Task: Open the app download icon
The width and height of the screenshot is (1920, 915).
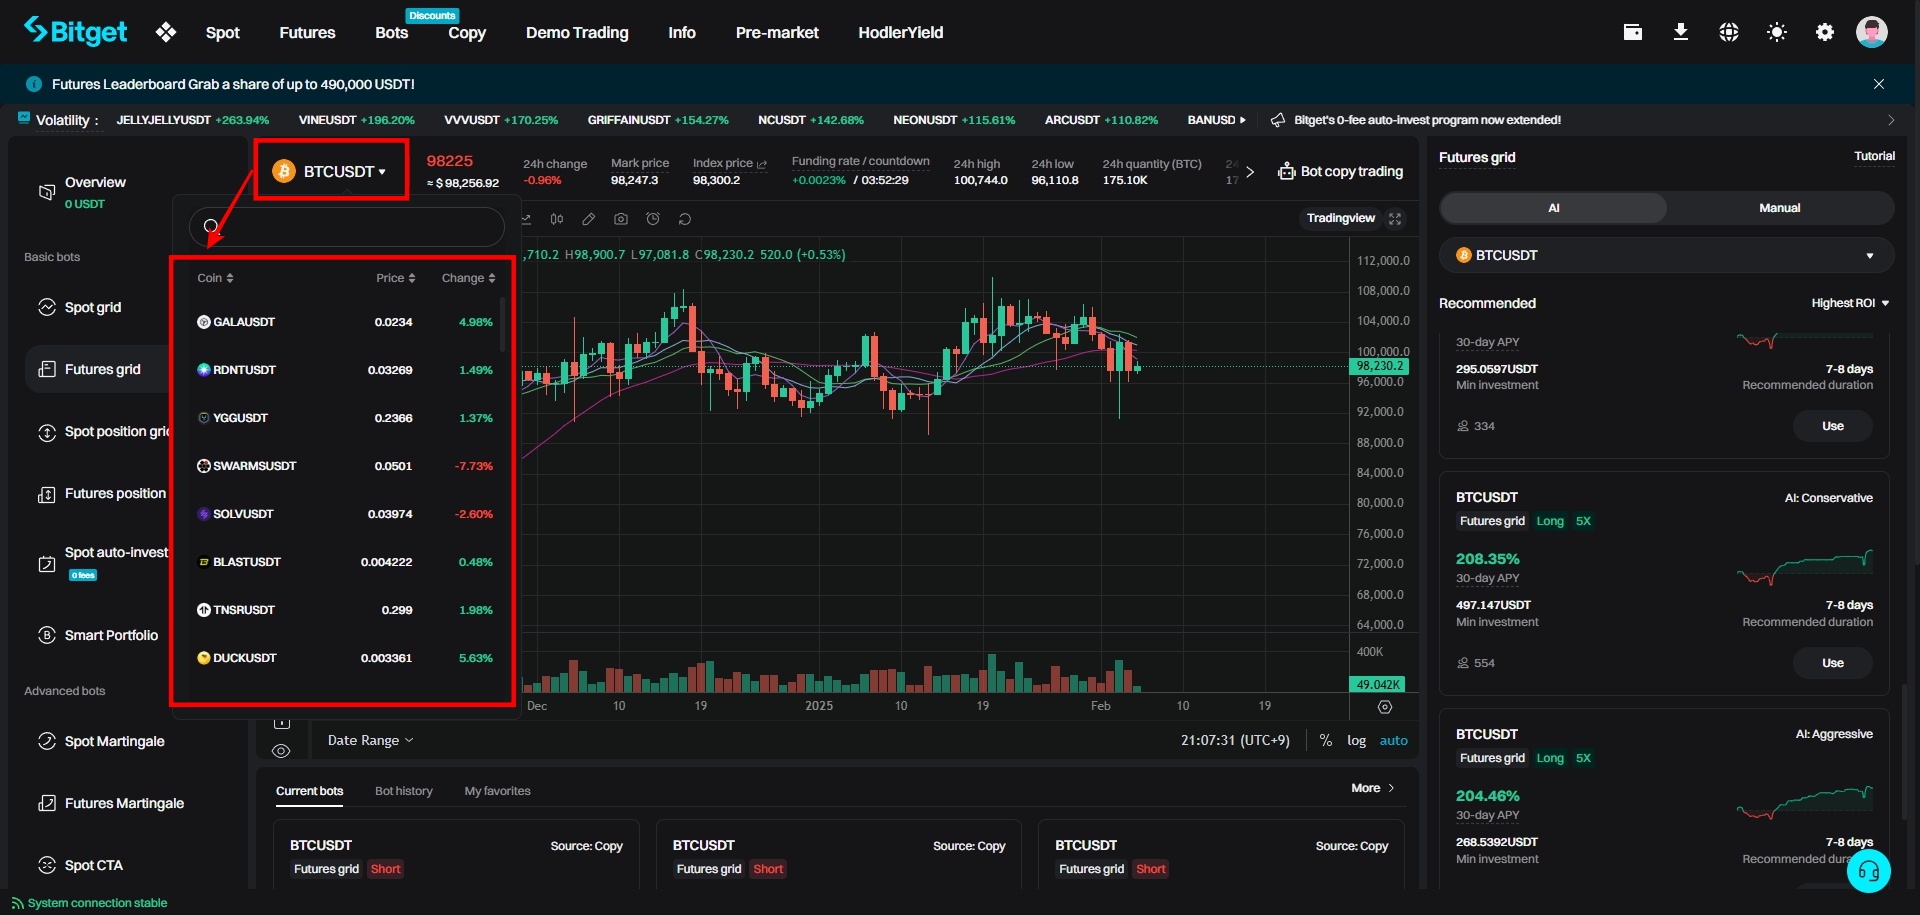Action: (1681, 32)
